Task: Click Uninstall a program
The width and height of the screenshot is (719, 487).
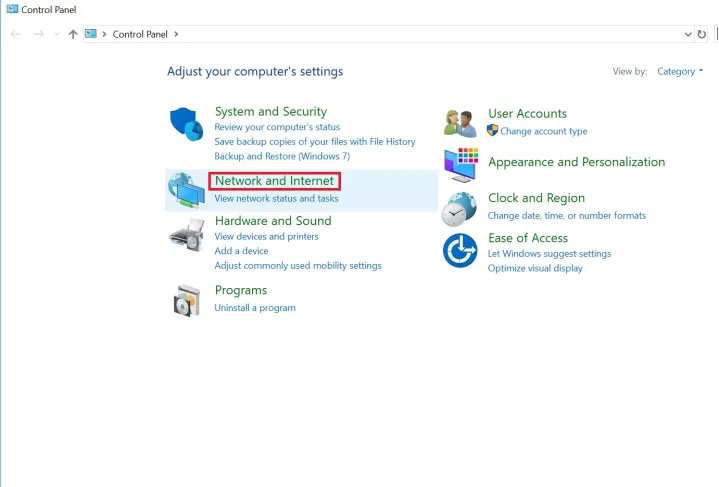Action: tap(255, 308)
